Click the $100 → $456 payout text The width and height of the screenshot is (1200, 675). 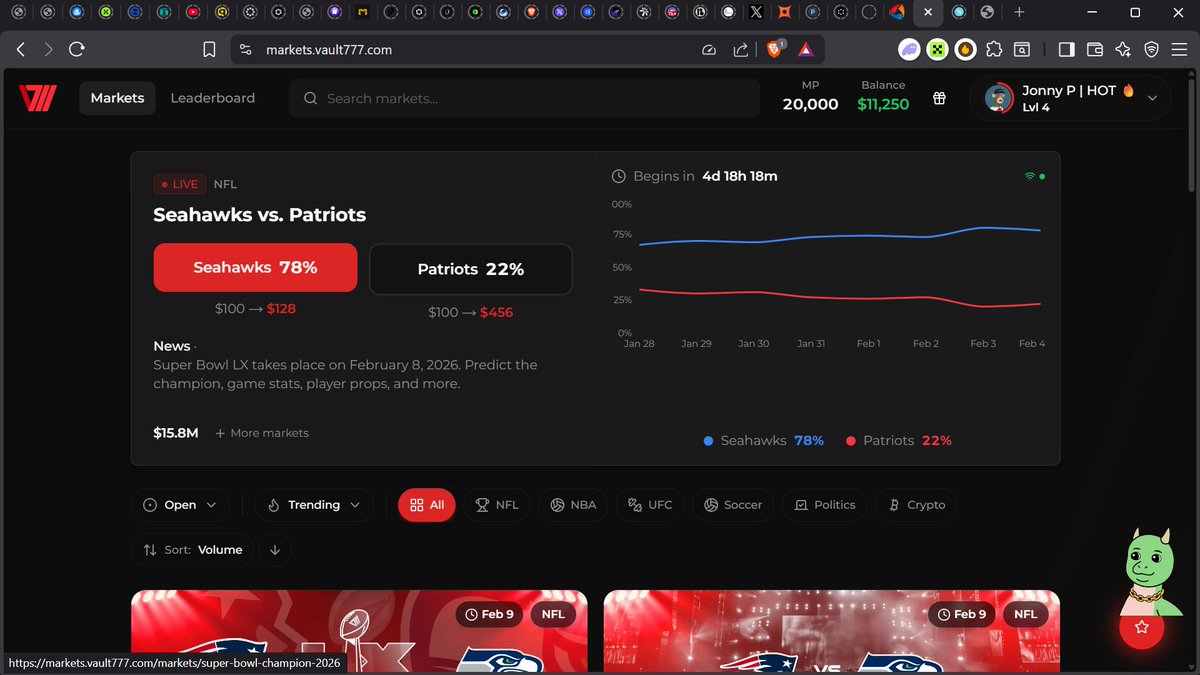[471, 313]
